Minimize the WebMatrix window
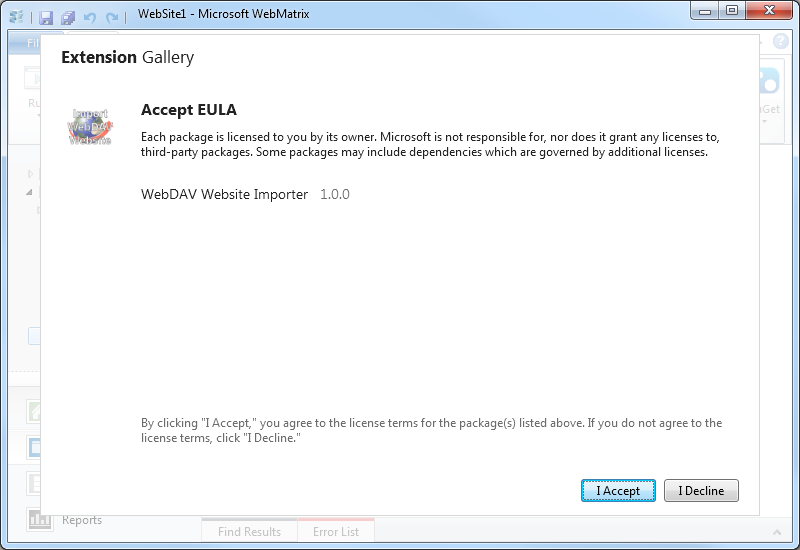This screenshot has width=800, height=550. [706, 10]
